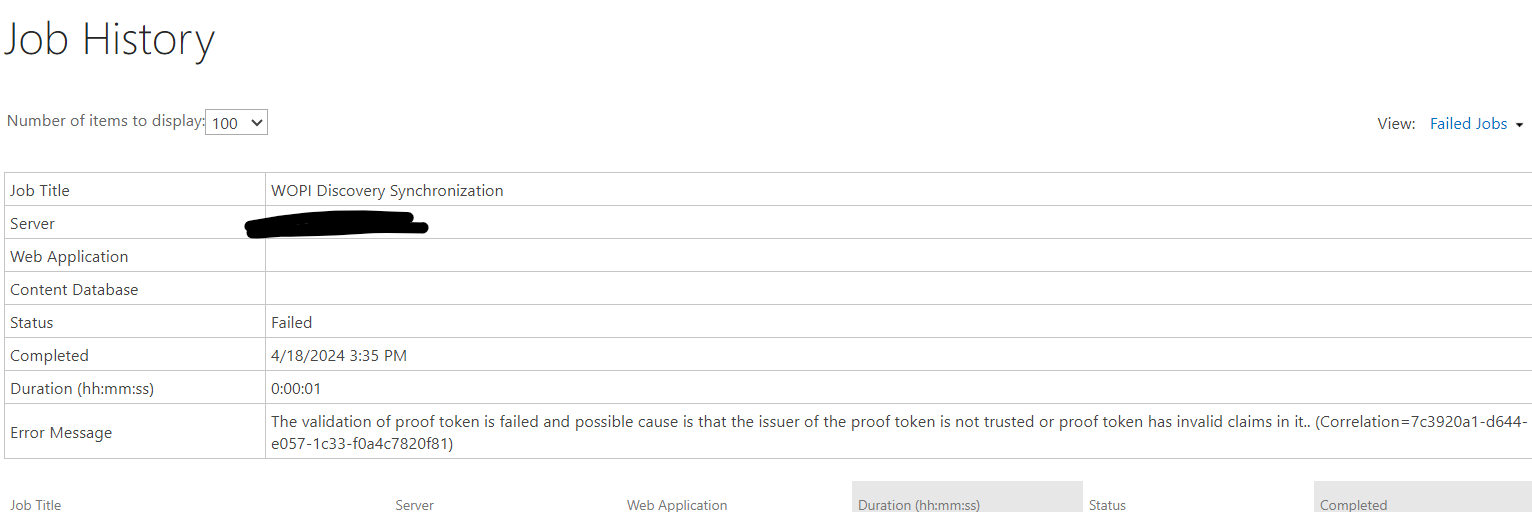Sort by the Job Title column header
The width and height of the screenshot is (1532, 512).
coord(36,505)
